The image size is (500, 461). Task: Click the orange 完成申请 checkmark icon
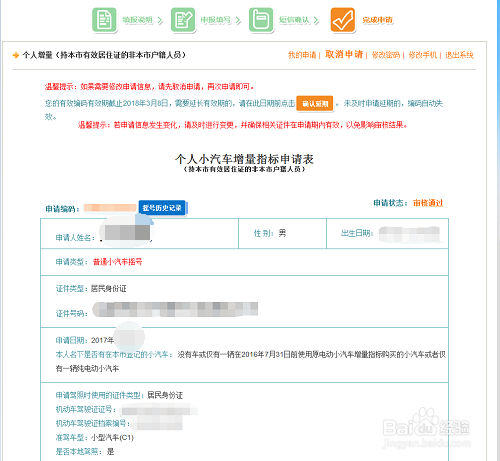pyautogui.click(x=343, y=20)
